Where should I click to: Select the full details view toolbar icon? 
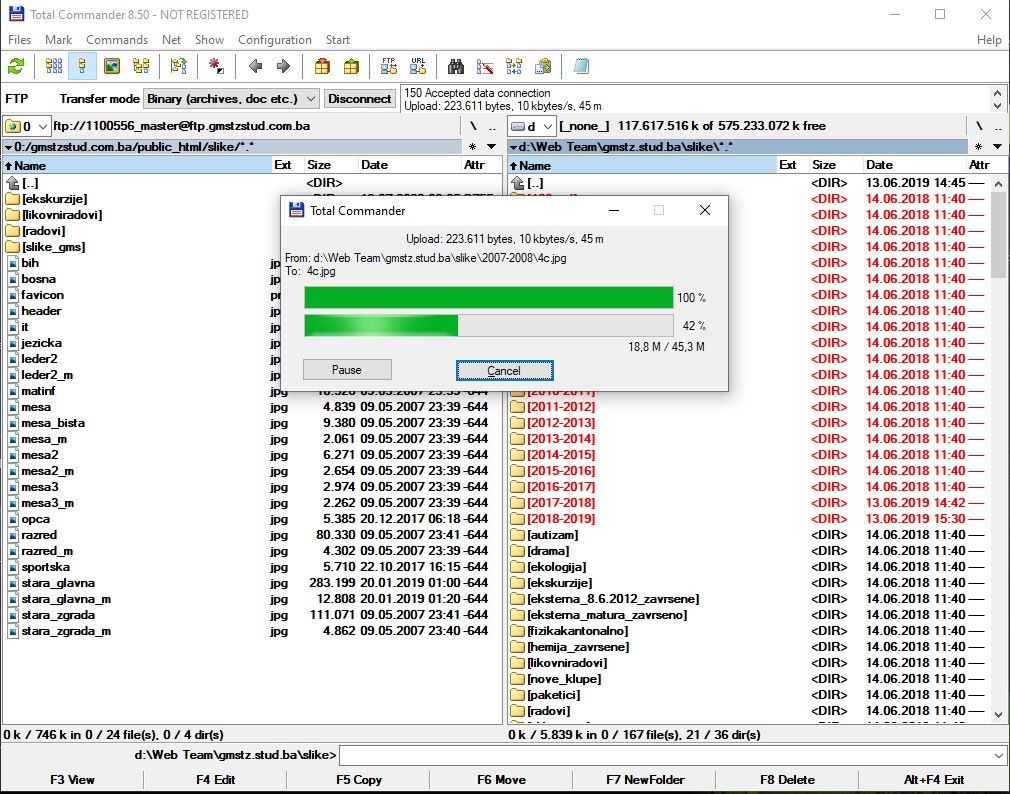82,66
